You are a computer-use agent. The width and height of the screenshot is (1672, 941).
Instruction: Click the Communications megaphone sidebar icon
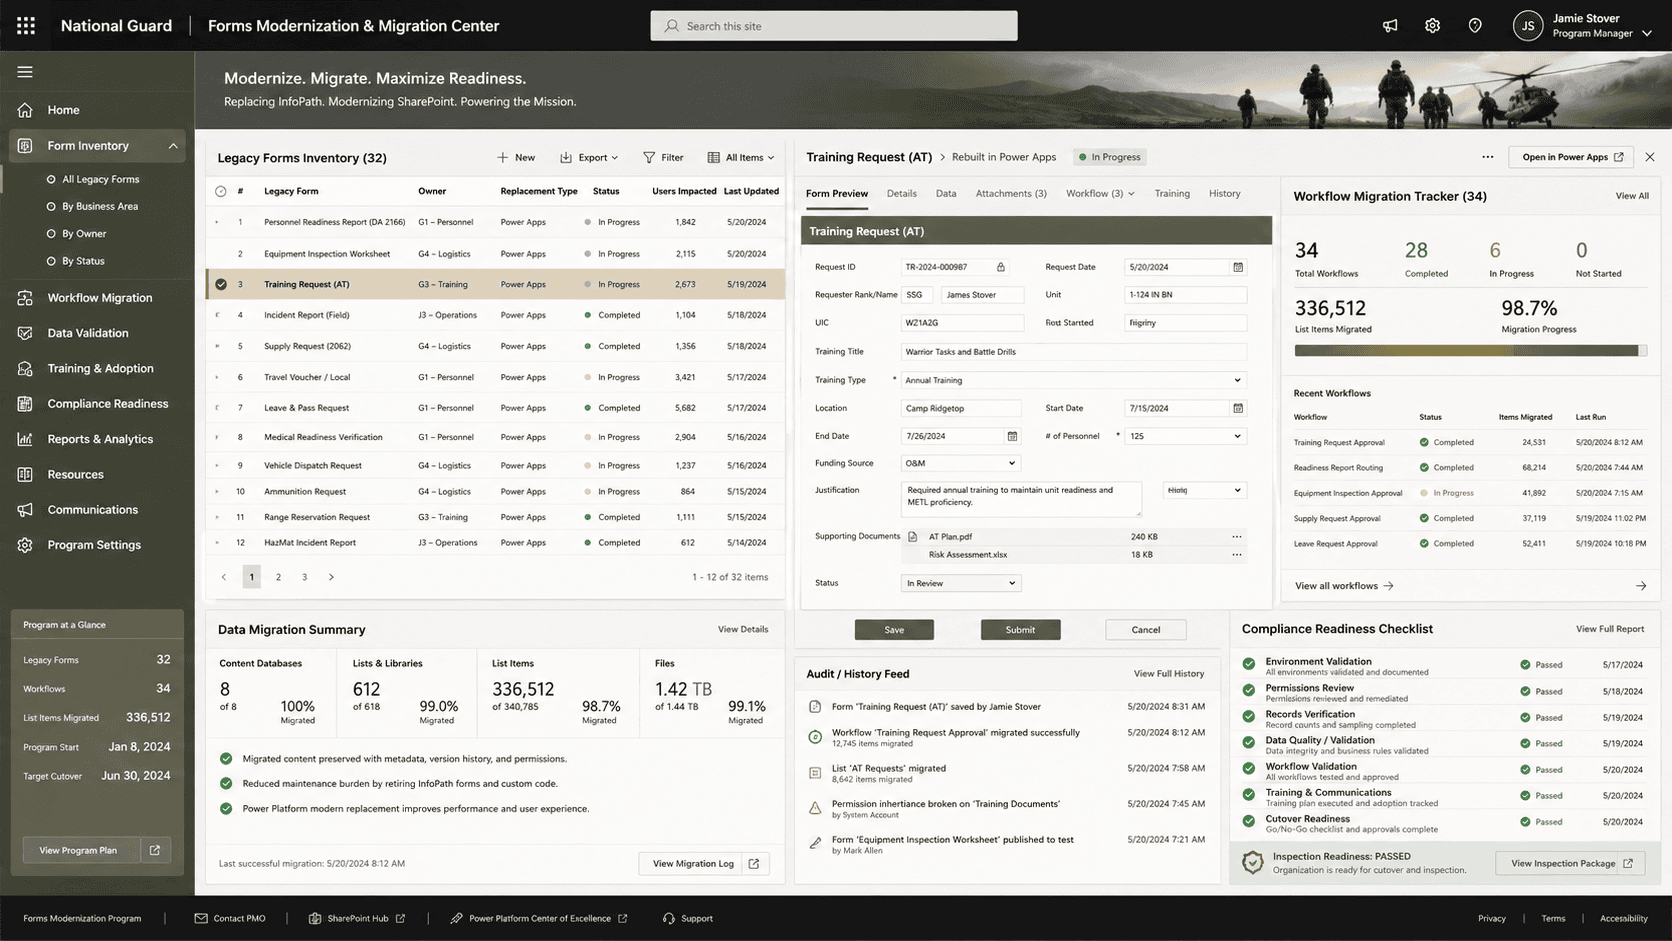[x=25, y=510]
